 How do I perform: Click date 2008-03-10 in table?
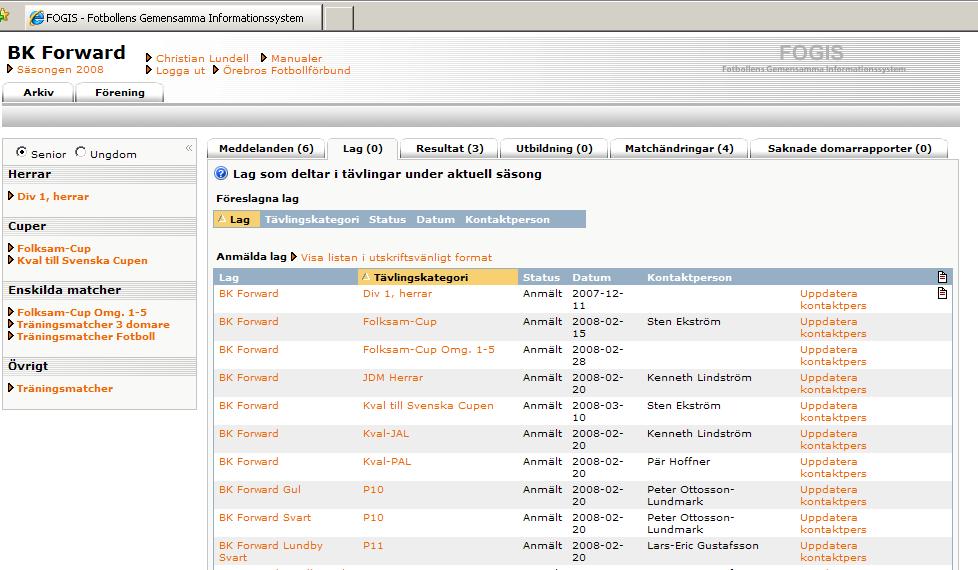click(598, 412)
